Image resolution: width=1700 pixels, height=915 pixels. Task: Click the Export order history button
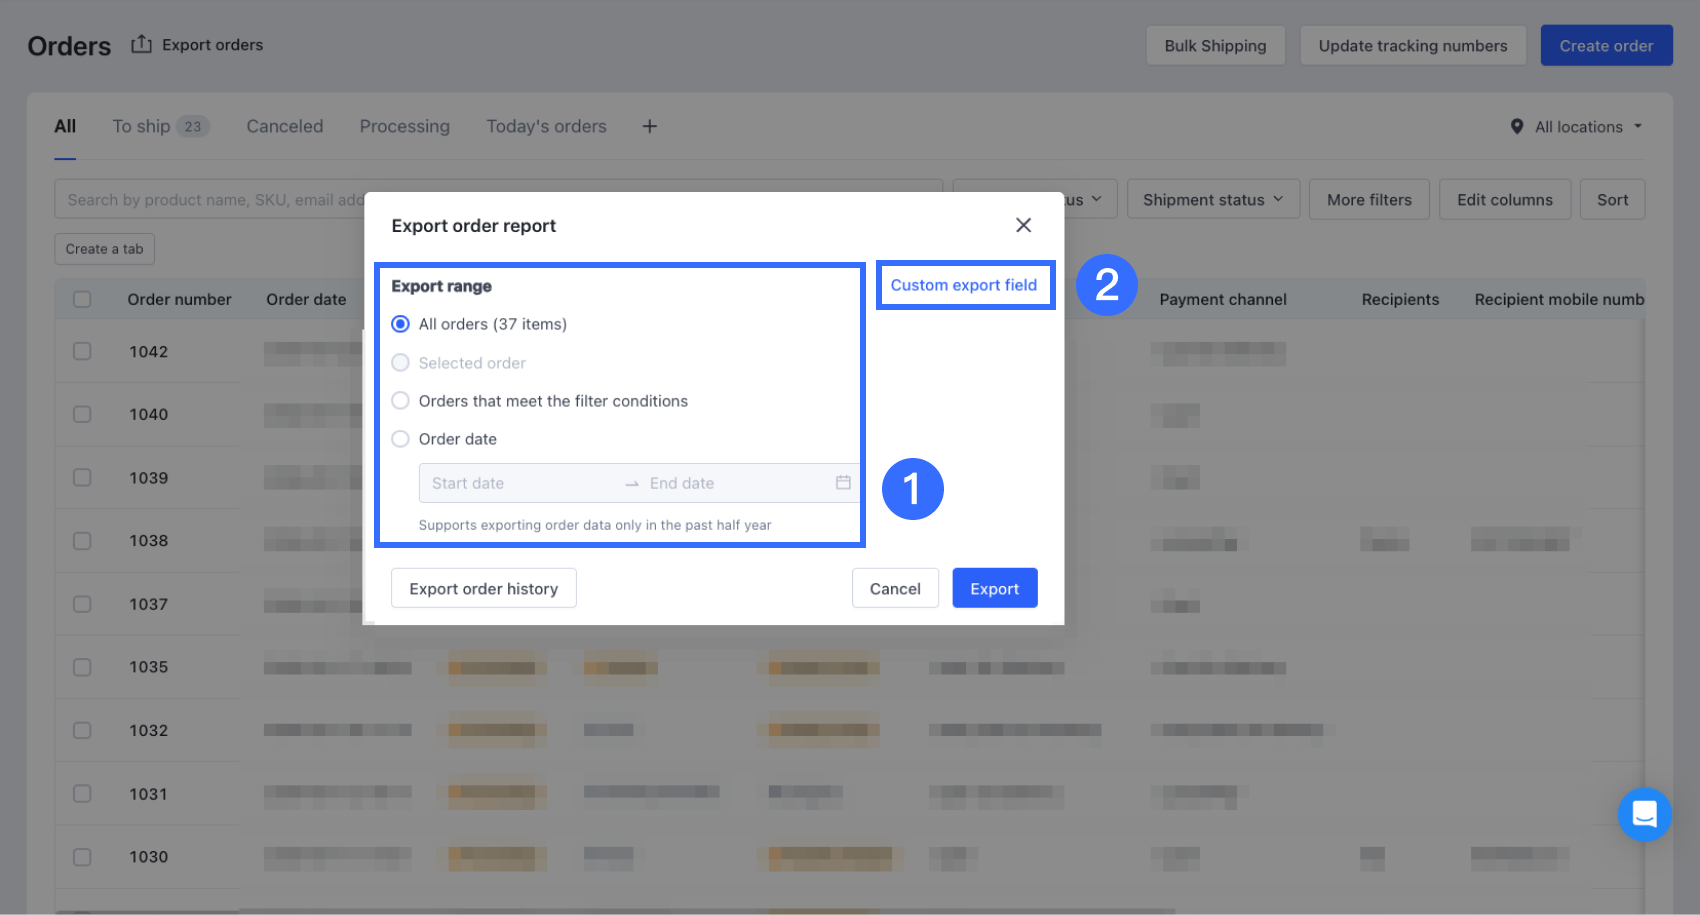coord(483,588)
